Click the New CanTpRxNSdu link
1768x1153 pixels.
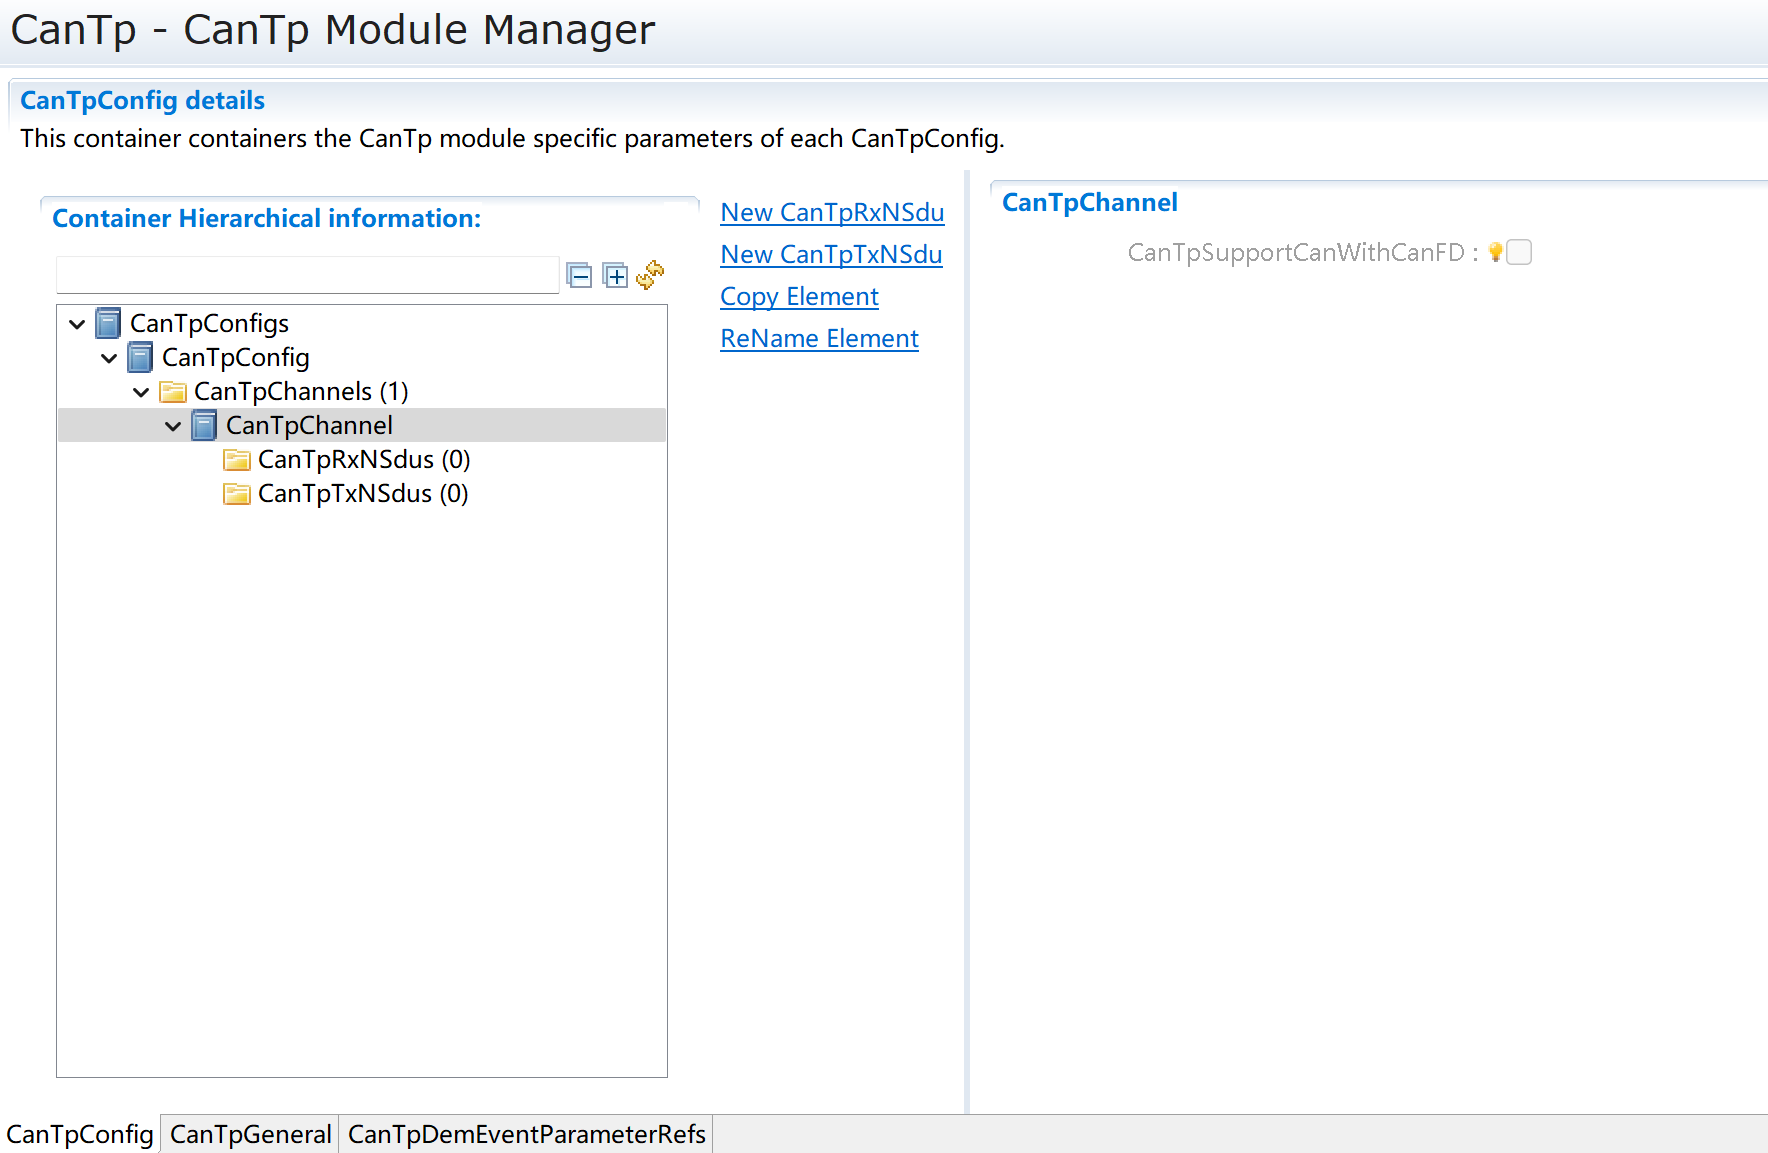(x=832, y=213)
